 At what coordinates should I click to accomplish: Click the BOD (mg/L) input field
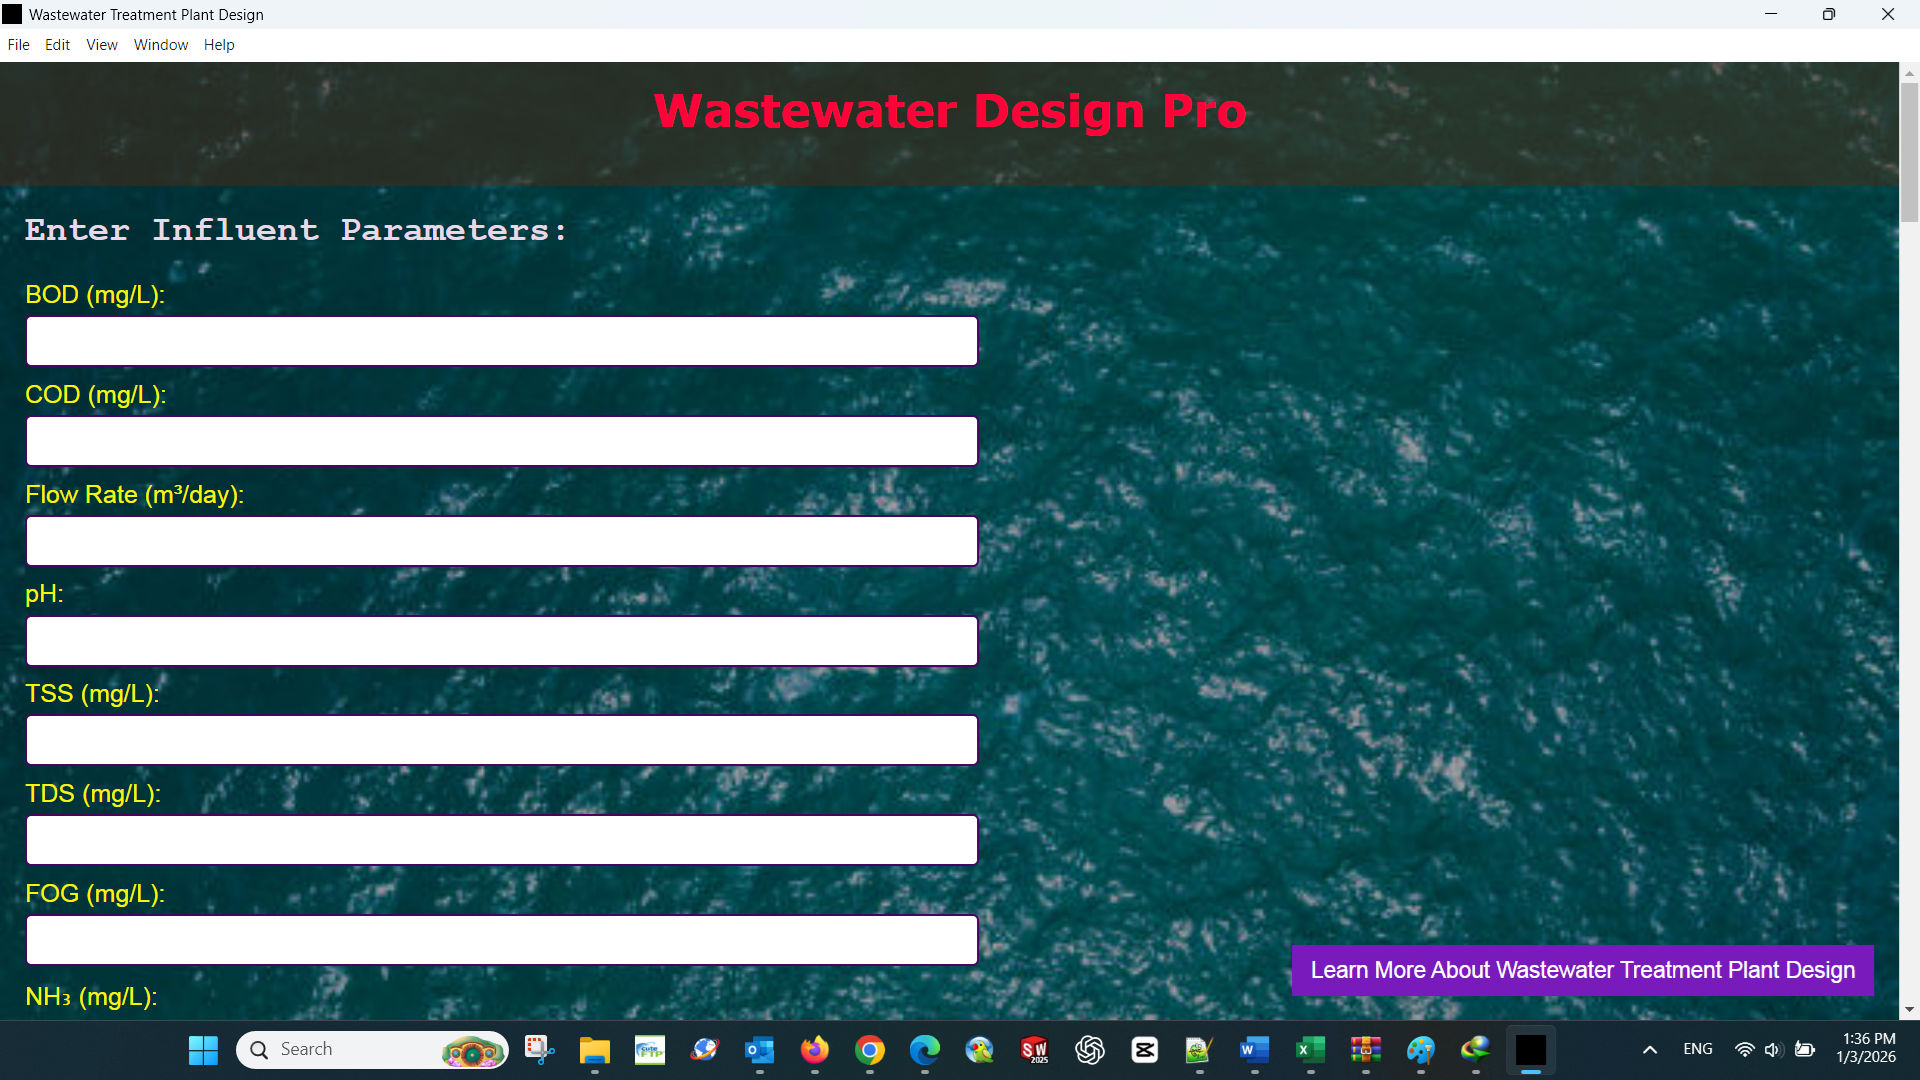click(500, 340)
